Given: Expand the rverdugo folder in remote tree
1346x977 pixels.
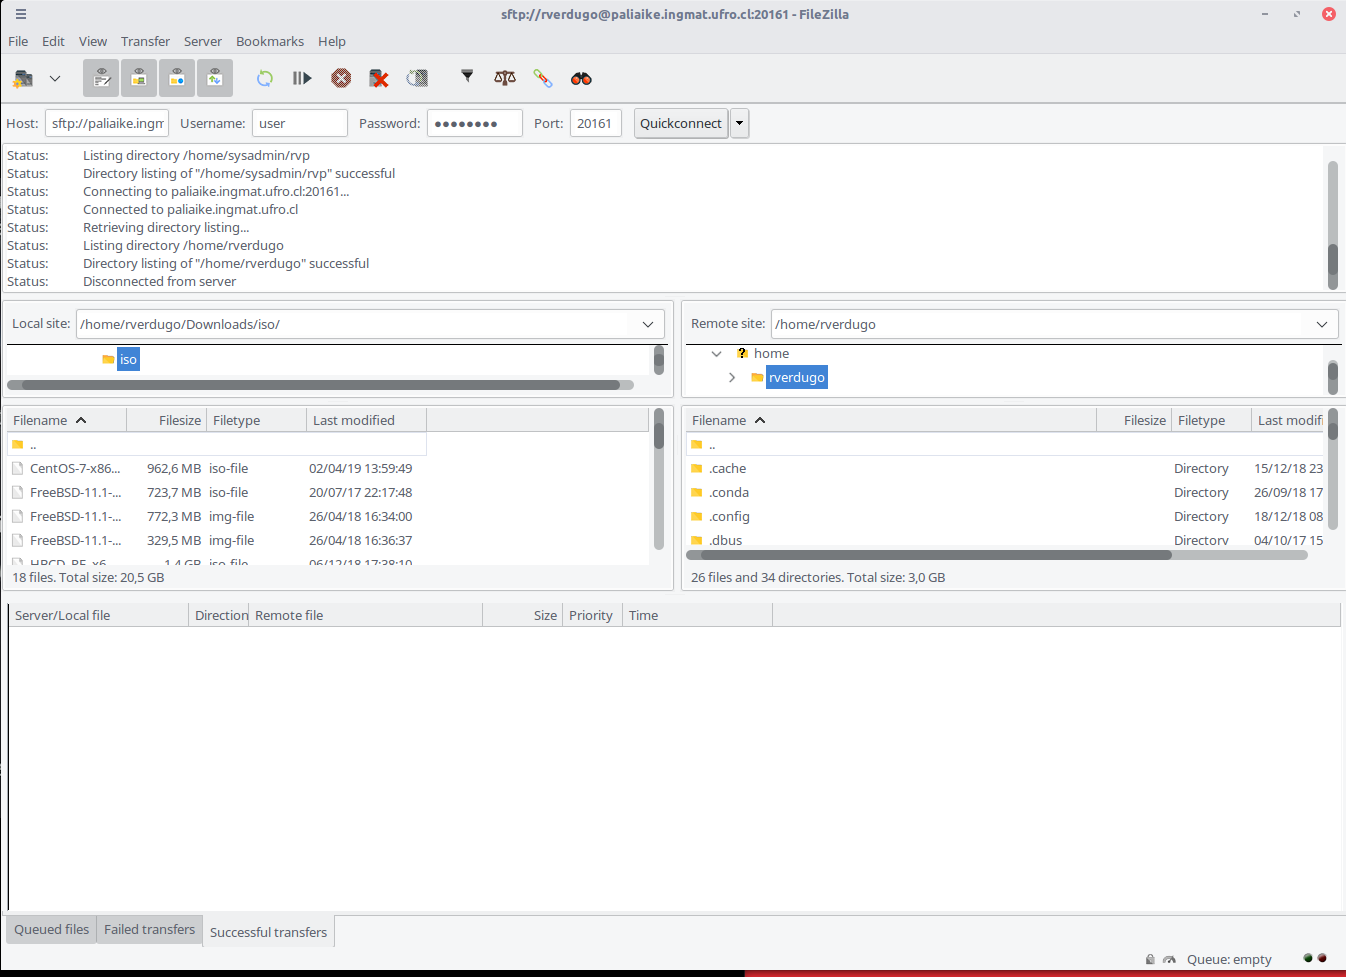Looking at the screenshot, I should click(x=732, y=377).
